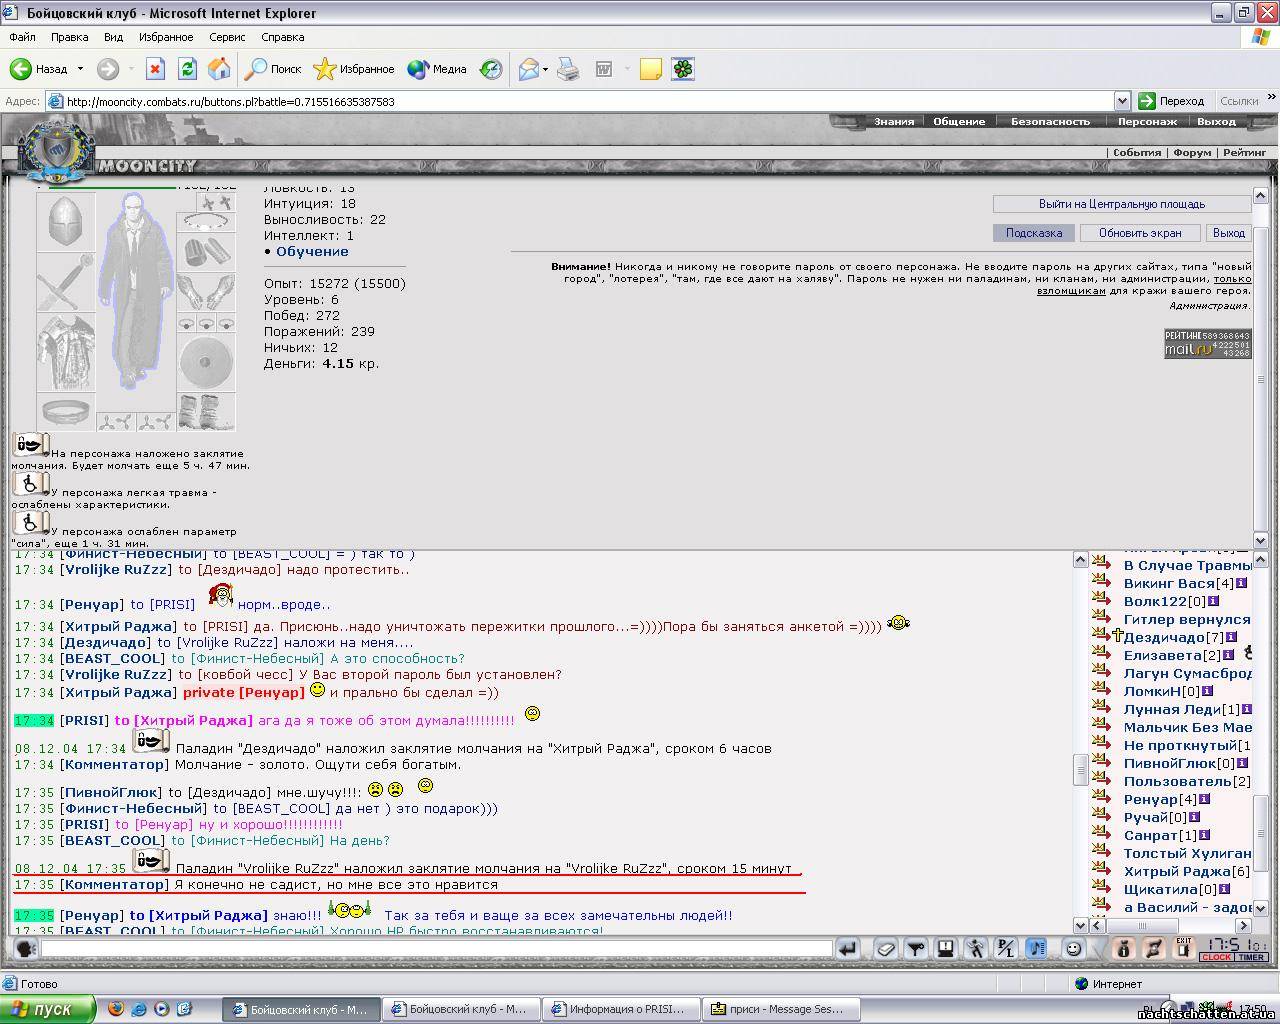Click the Обновить экран button
This screenshot has height=1024, width=1280.
coord(1140,233)
